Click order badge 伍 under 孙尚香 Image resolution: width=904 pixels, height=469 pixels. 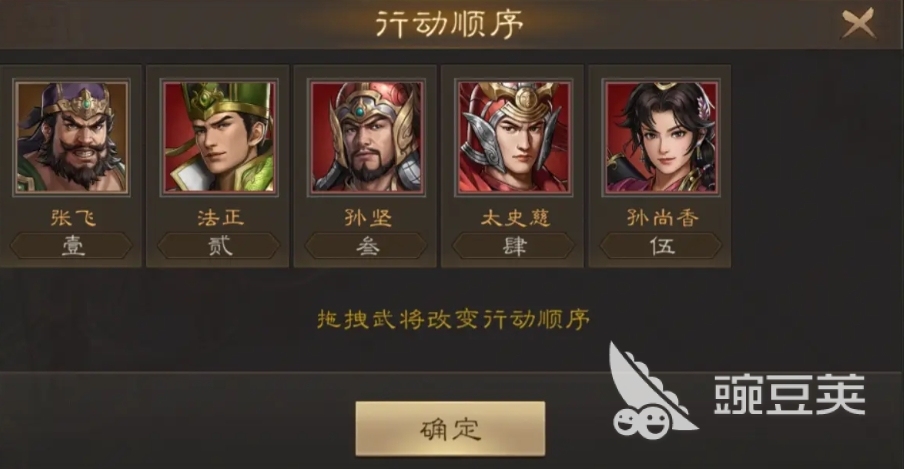pos(661,246)
